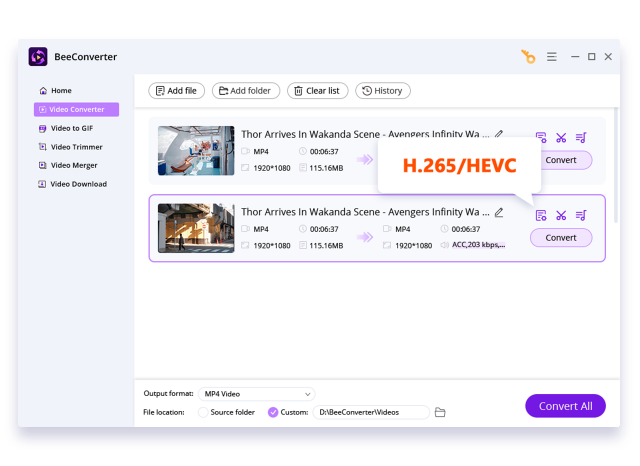The width and height of the screenshot is (640, 466).
Task: Click the orange key license icon
Action: tap(527, 57)
